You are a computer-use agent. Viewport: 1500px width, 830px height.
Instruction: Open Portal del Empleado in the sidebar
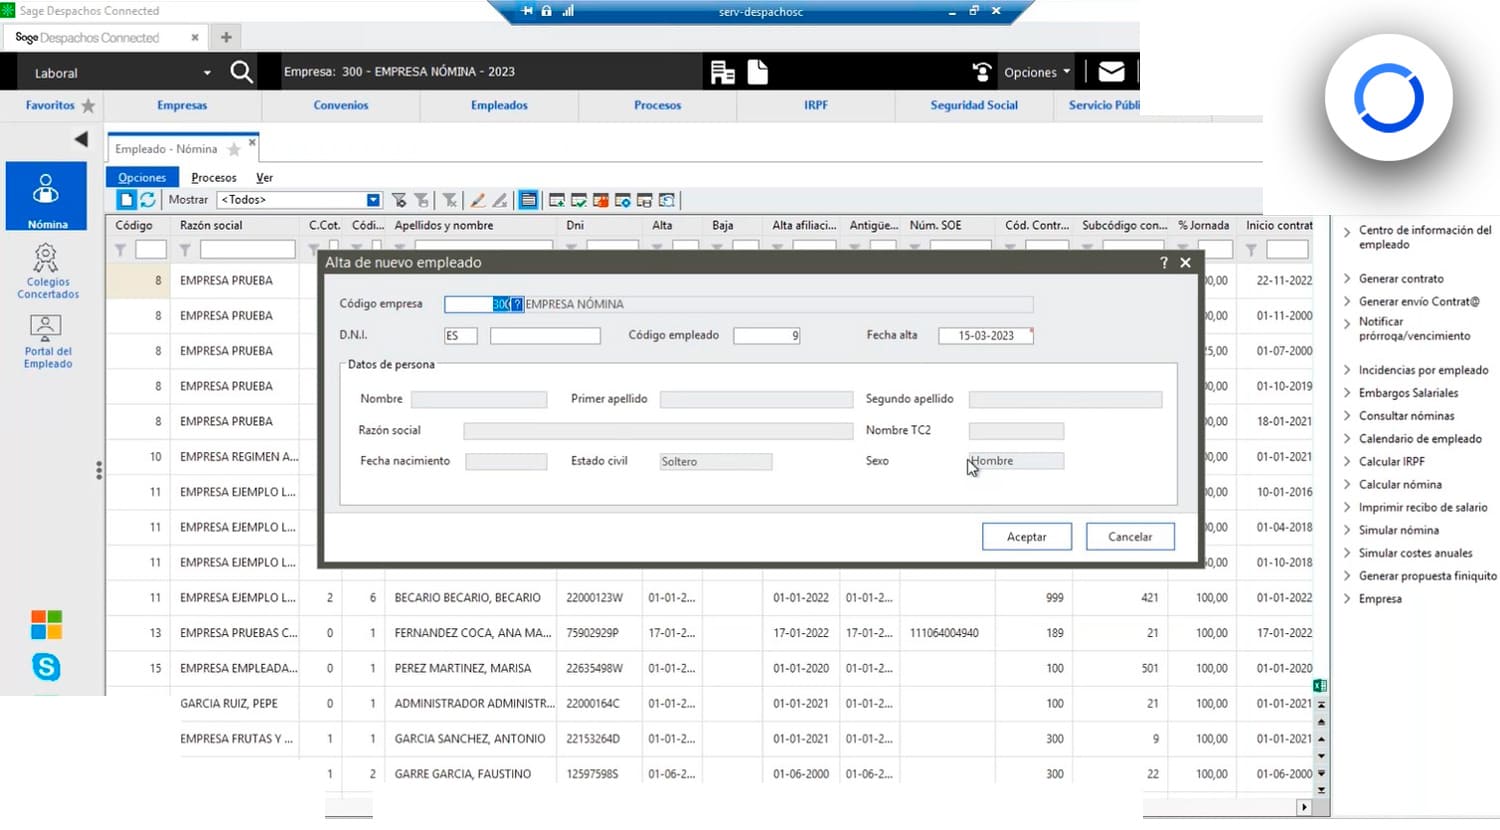47,341
